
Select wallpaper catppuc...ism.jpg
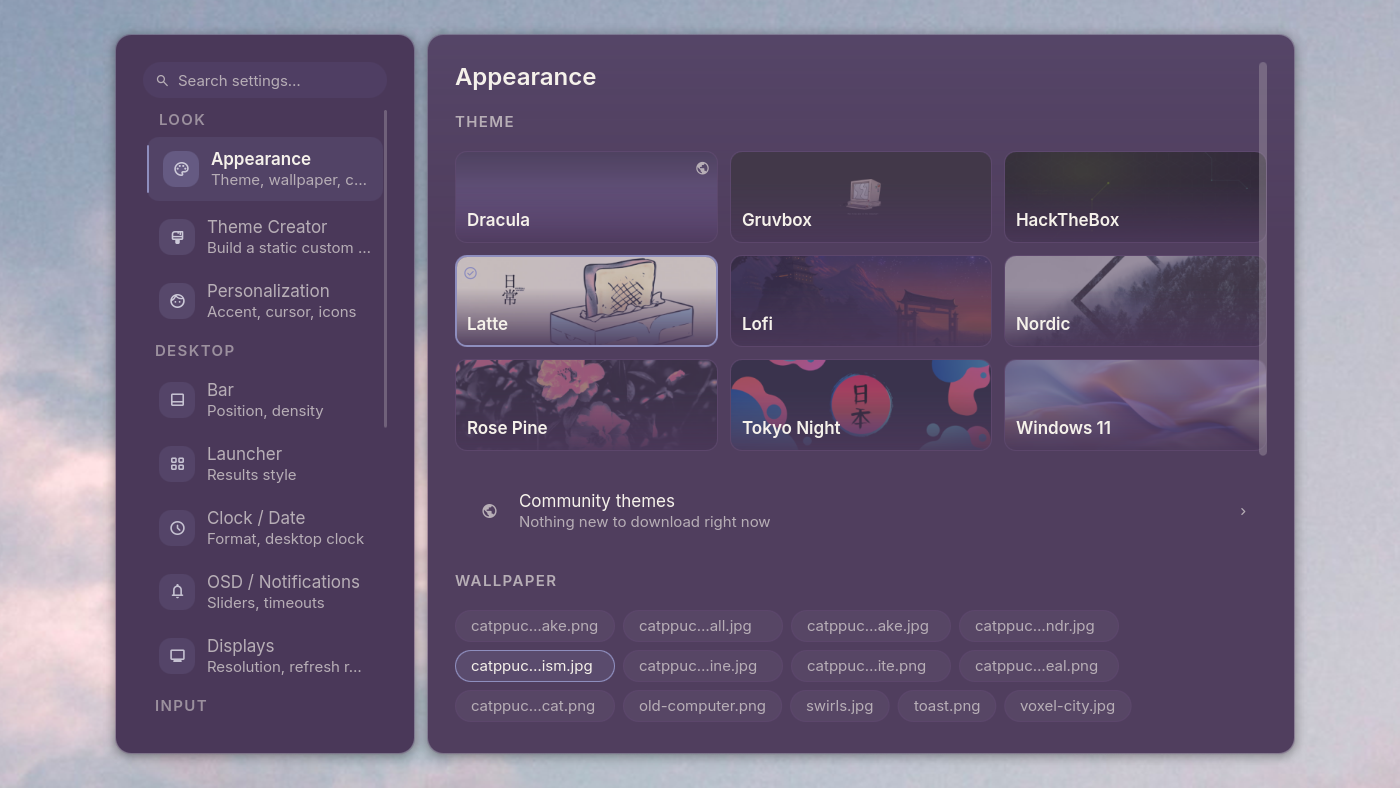pyautogui.click(x=535, y=666)
